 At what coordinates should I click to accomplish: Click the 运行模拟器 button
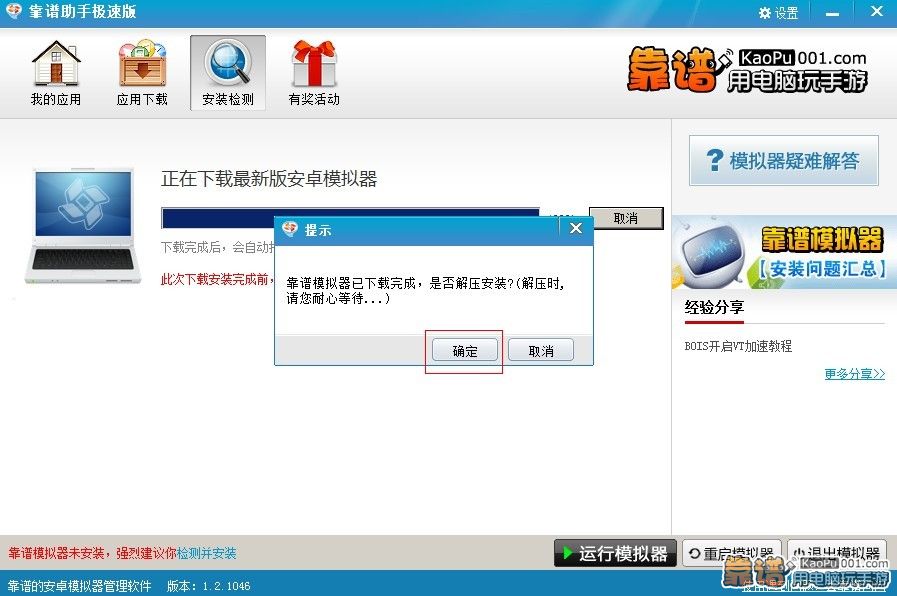pyautogui.click(x=615, y=553)
